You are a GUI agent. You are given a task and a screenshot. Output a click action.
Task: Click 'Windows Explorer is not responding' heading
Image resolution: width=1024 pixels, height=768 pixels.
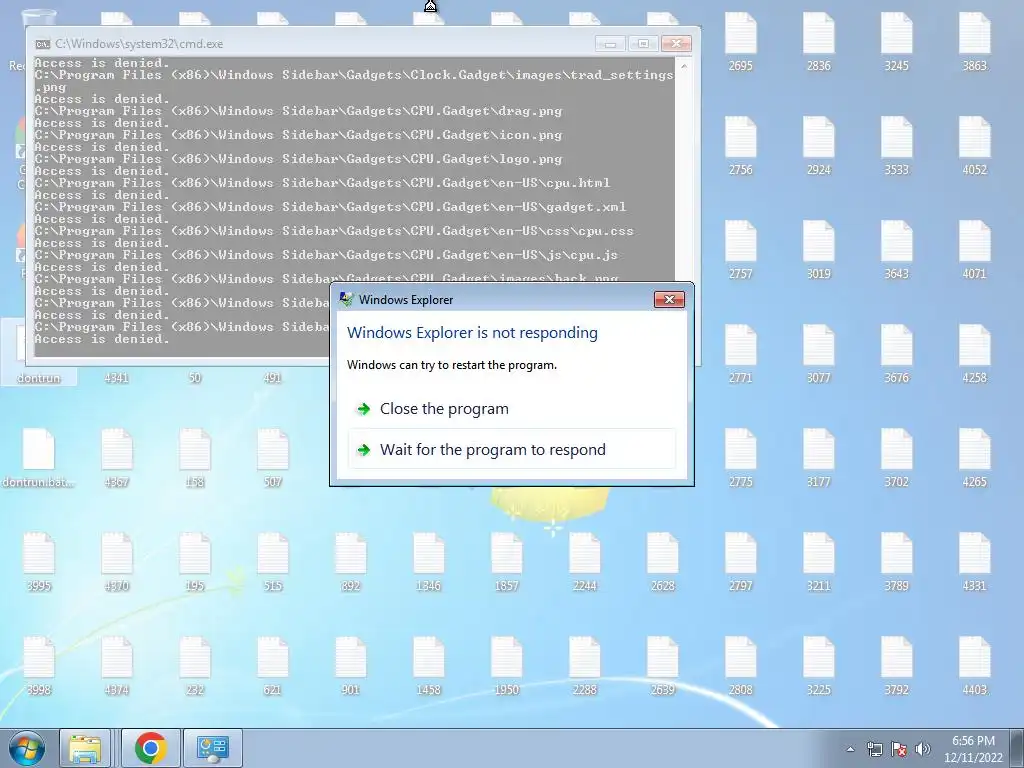pyautogui.click(x=472, y=332)
